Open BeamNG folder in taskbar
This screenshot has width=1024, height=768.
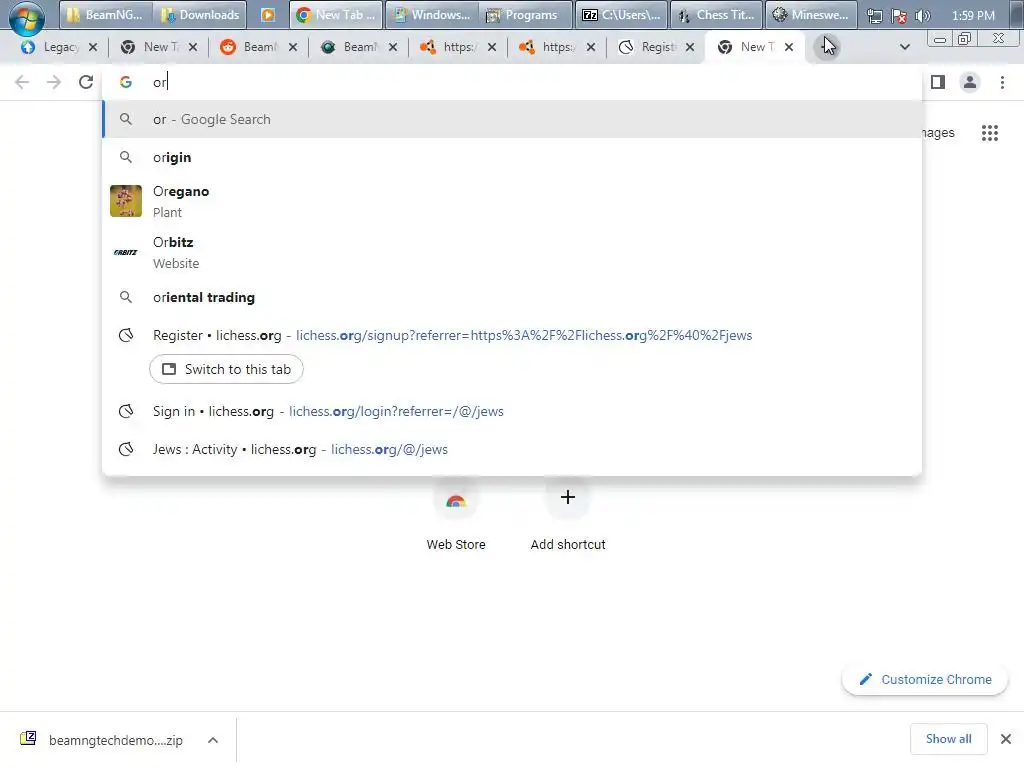point(106,15)
